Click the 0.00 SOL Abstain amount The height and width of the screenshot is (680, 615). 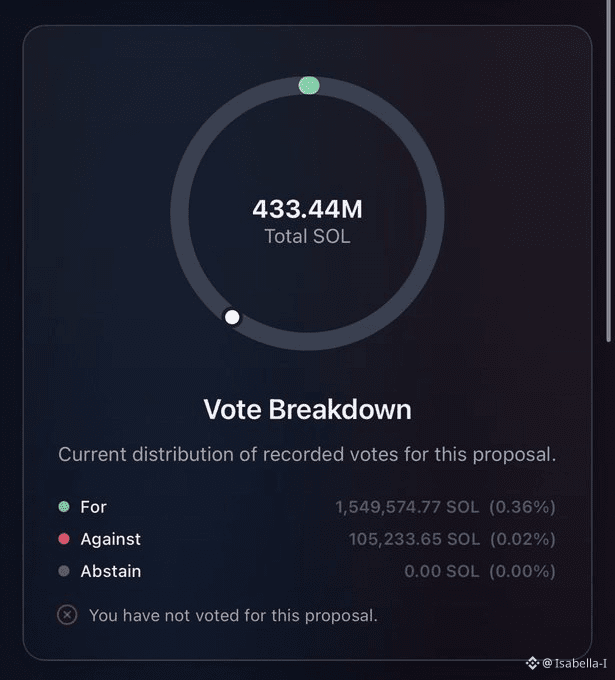pyautogui.click(x=442, y=571)
